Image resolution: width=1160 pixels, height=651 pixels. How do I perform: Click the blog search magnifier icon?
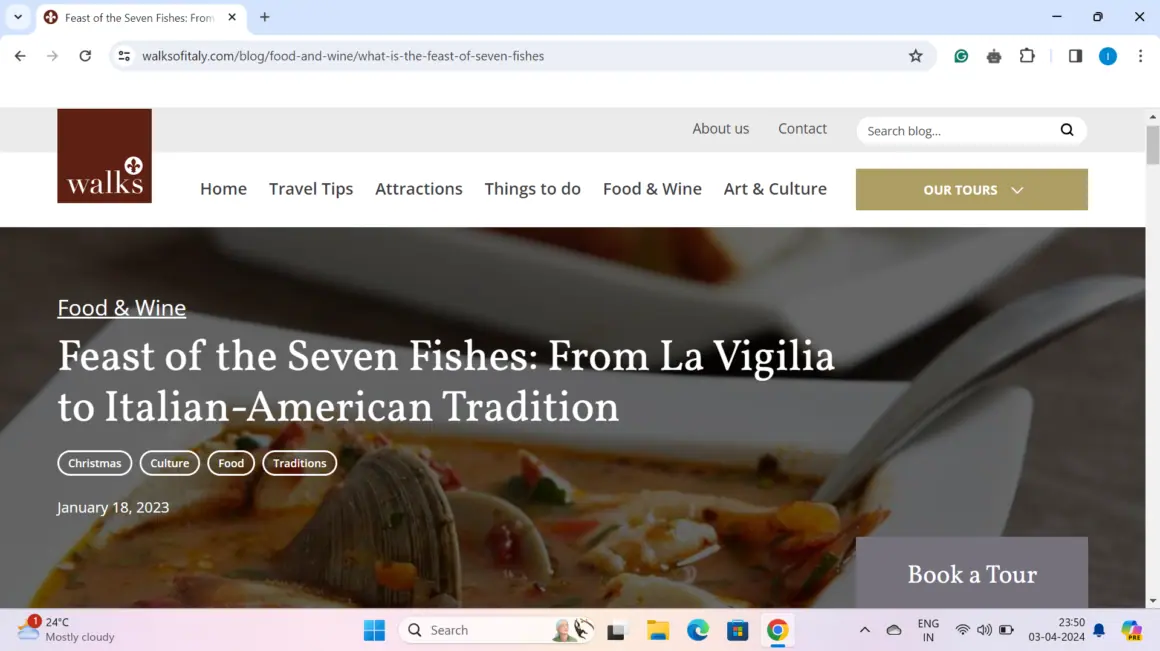tap(1067, 130)
